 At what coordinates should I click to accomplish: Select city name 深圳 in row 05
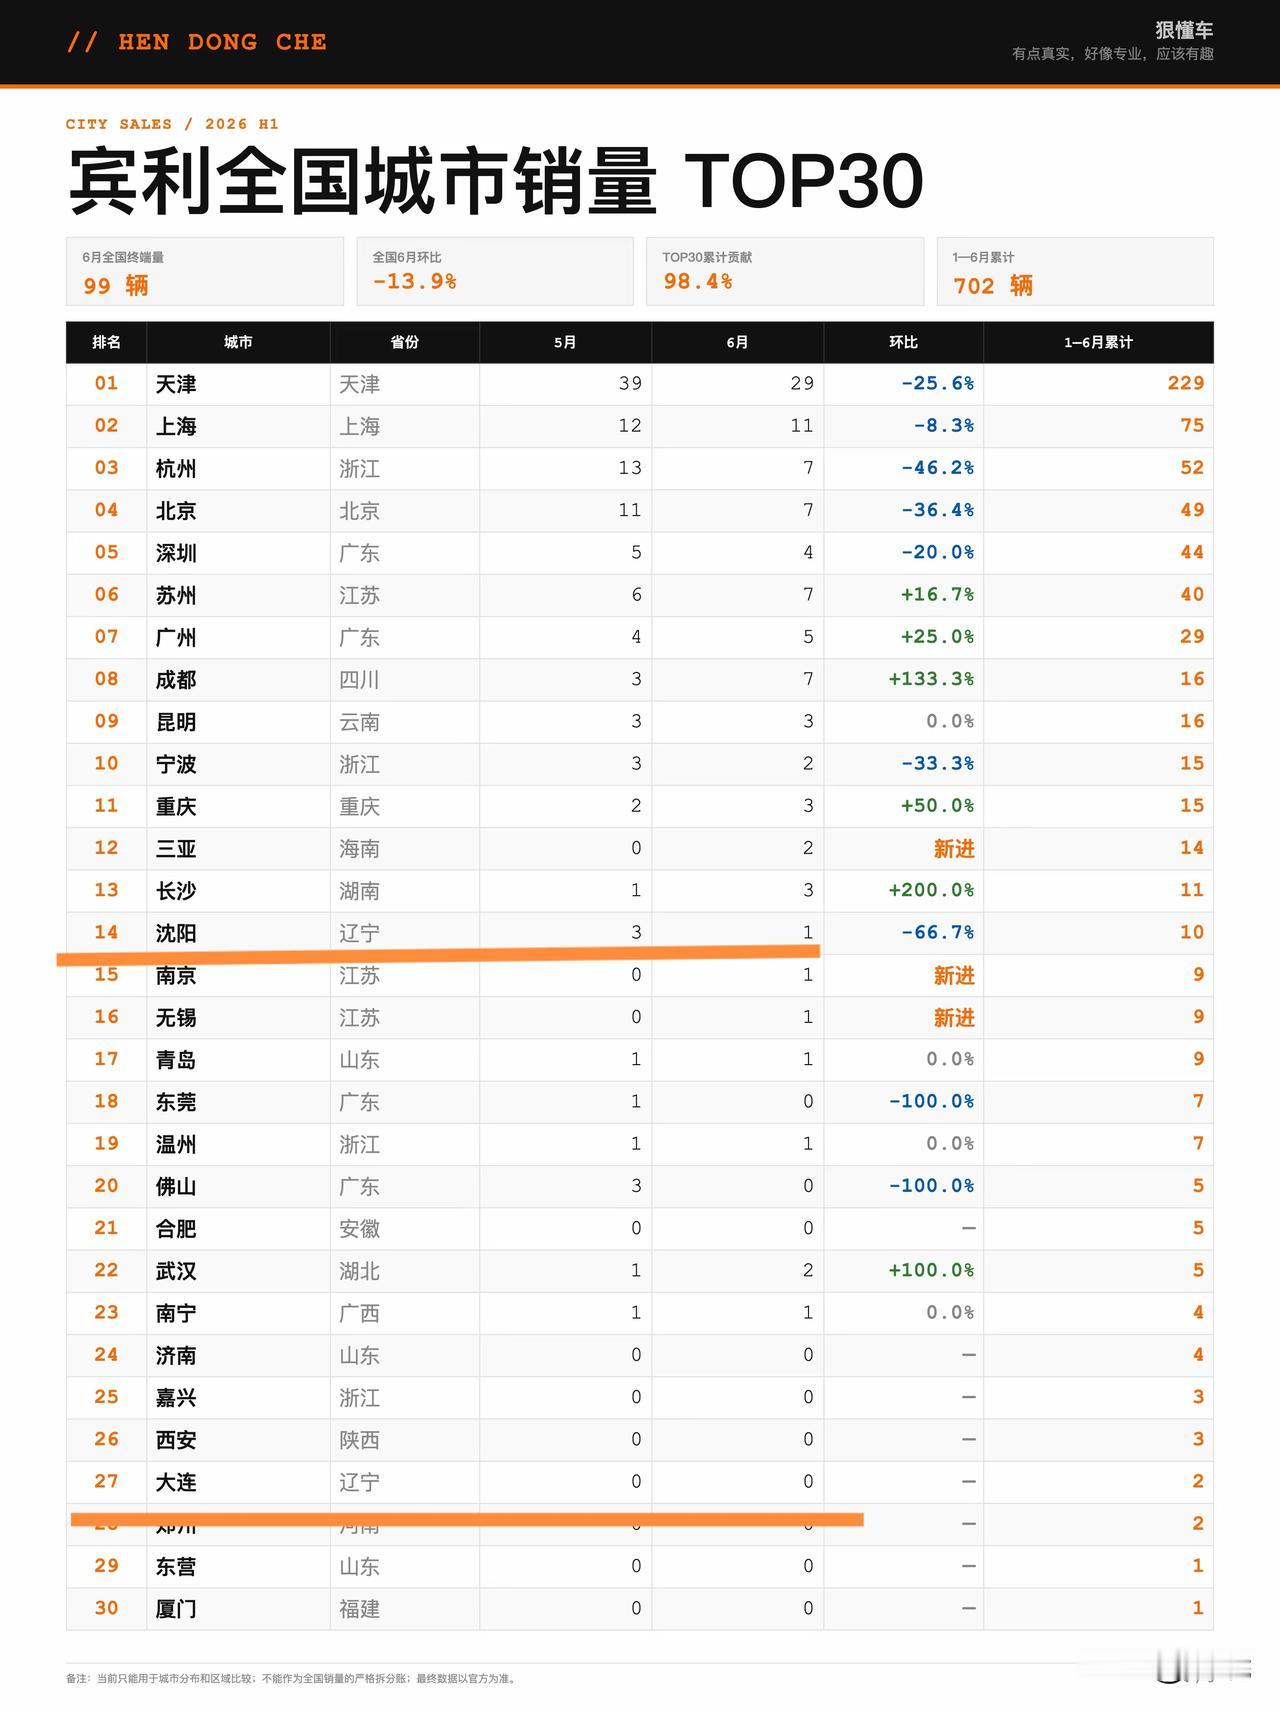coord(176,553)
